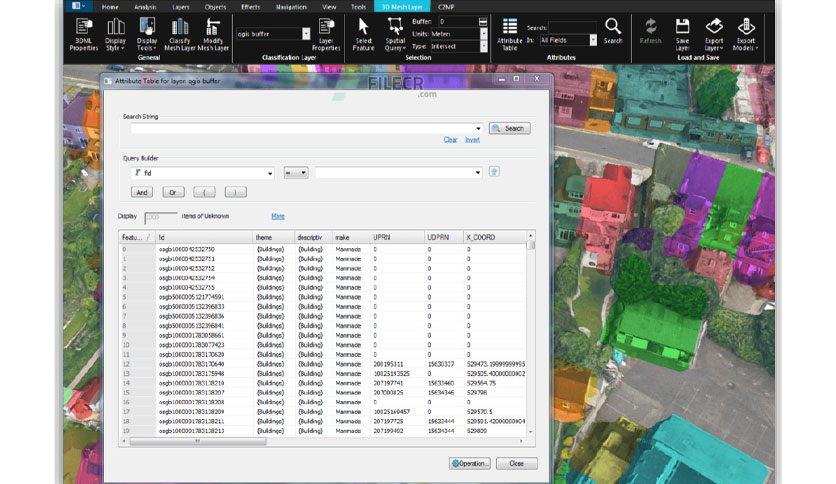Switch to the Home ribbon tab

110,7
